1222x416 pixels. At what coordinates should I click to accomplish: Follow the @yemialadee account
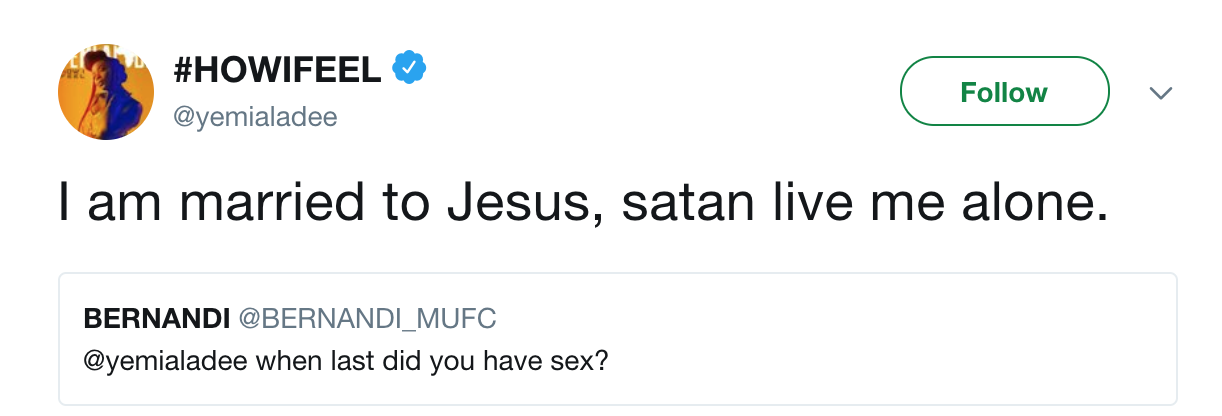pos(1004,92)
